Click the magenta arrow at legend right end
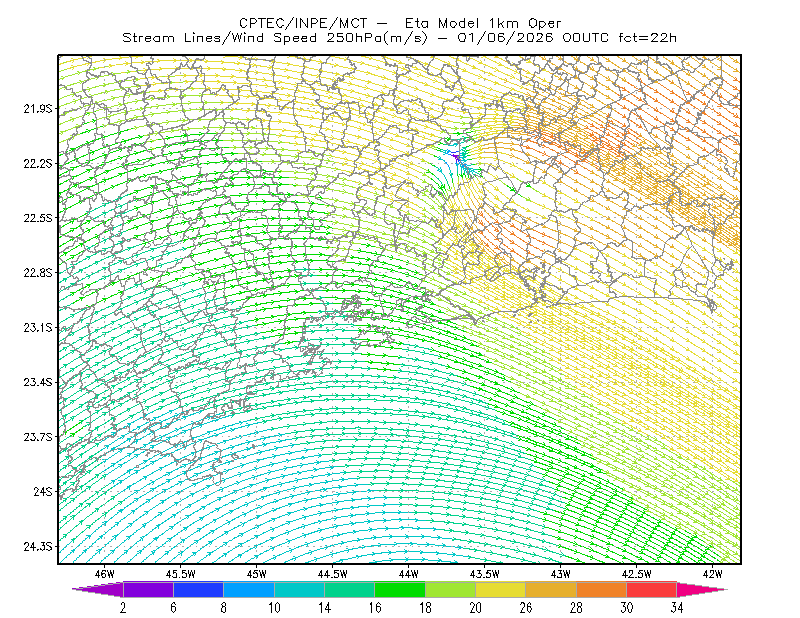Image resolution: width=800 pixels, height=618 pixels. coord(702,589)
